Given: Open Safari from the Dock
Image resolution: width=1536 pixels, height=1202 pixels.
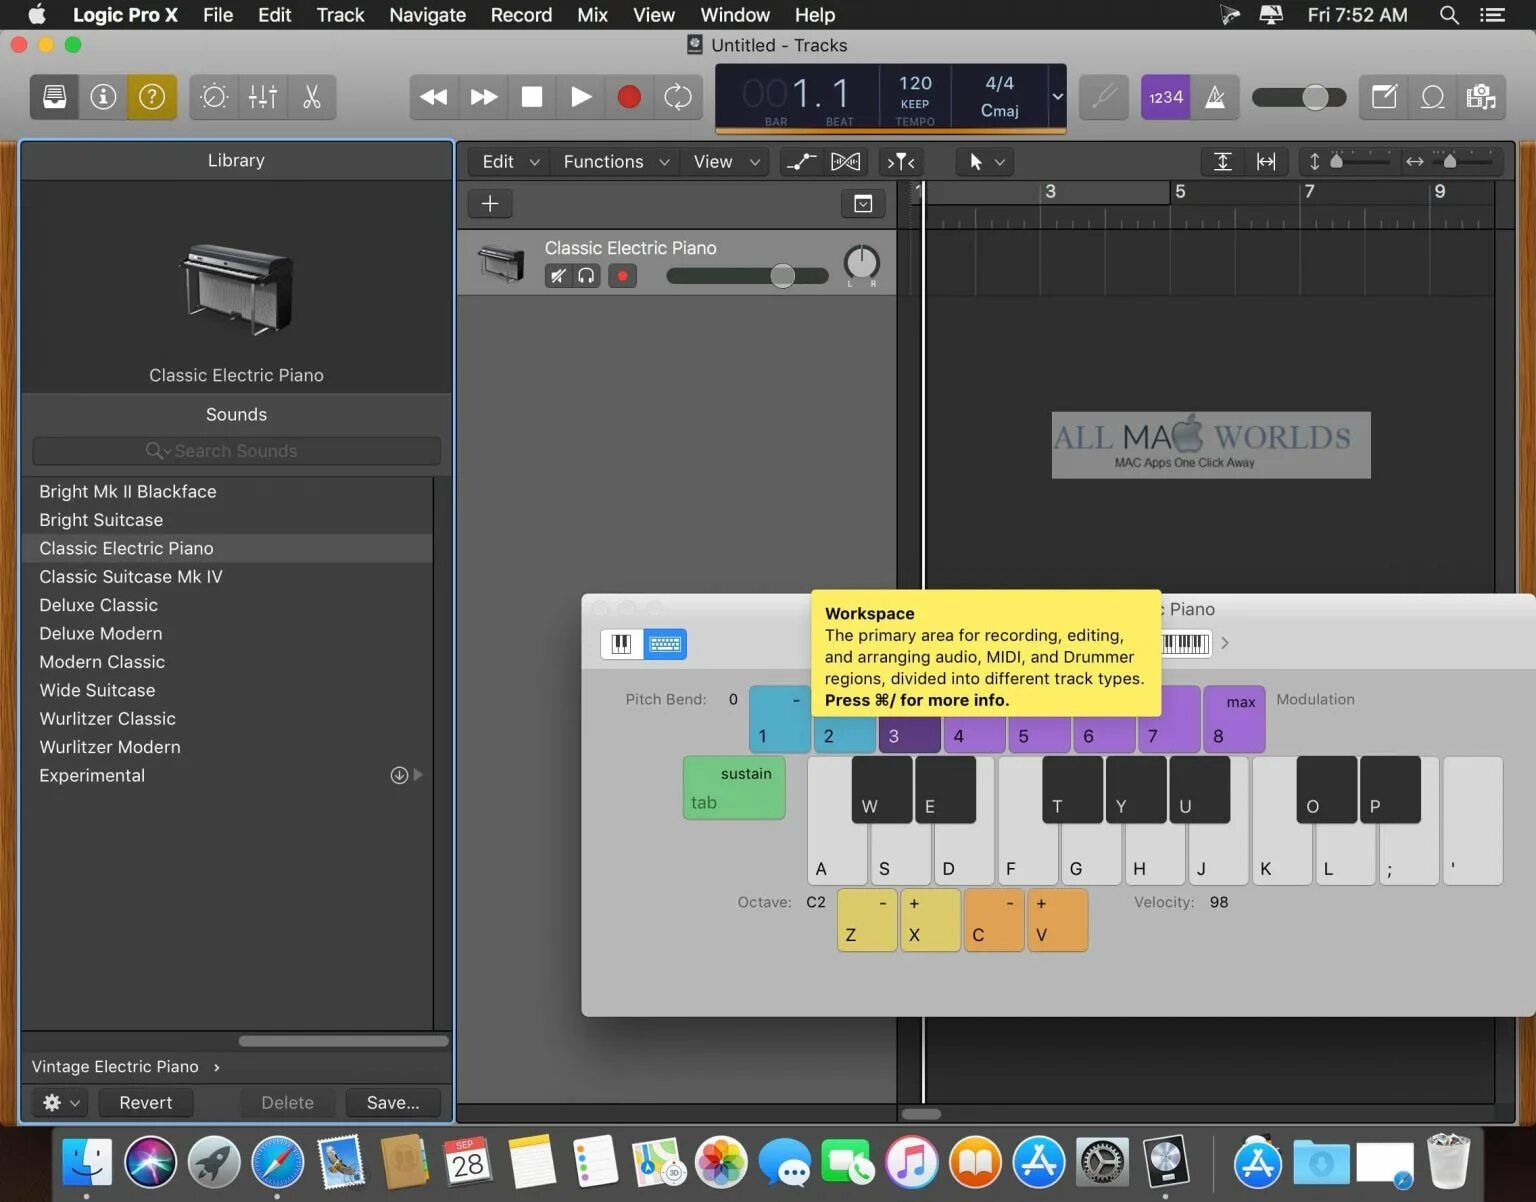Looking at the screenshot, I should pos(277,1162).
